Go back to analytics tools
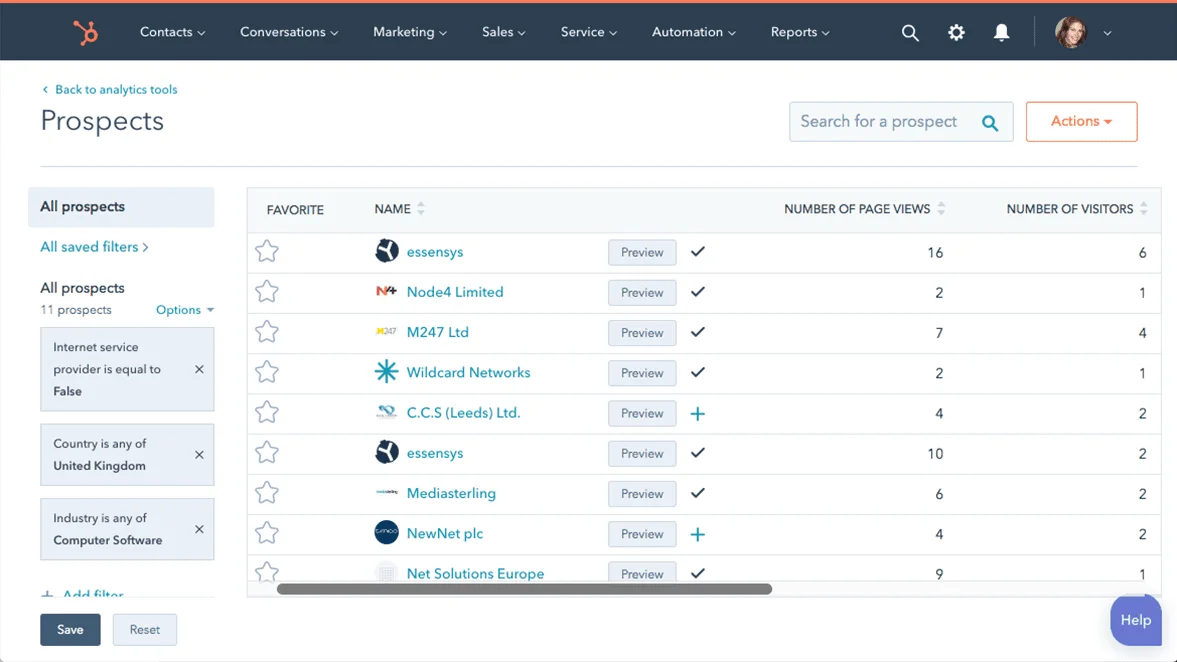Image resolution: width=1177 pixels, height=662 pixels. tap(115, 89)
